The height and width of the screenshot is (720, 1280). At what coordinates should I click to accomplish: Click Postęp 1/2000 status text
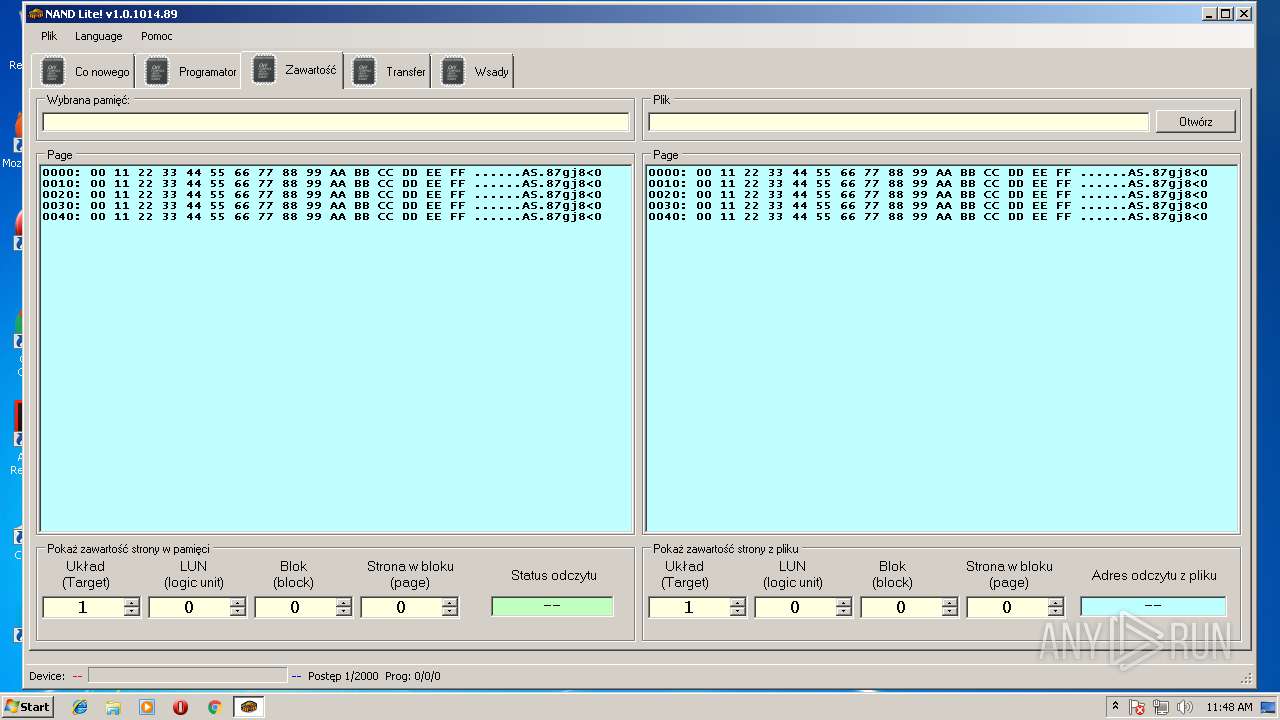[x=343, y=676]
